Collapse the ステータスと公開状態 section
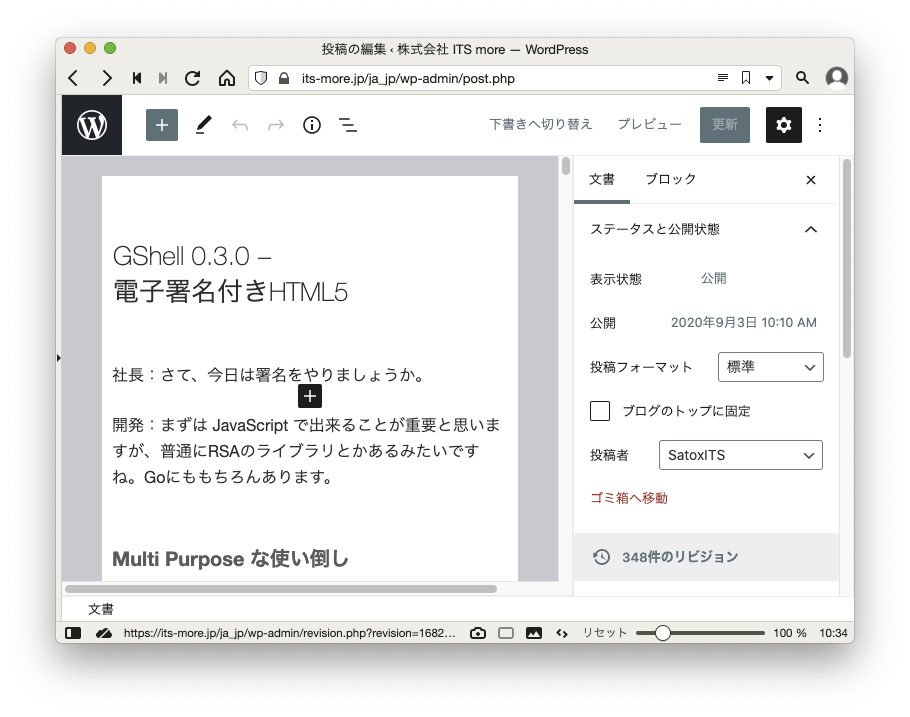Viewport: 910px width, 717px height. coord(810,229)
